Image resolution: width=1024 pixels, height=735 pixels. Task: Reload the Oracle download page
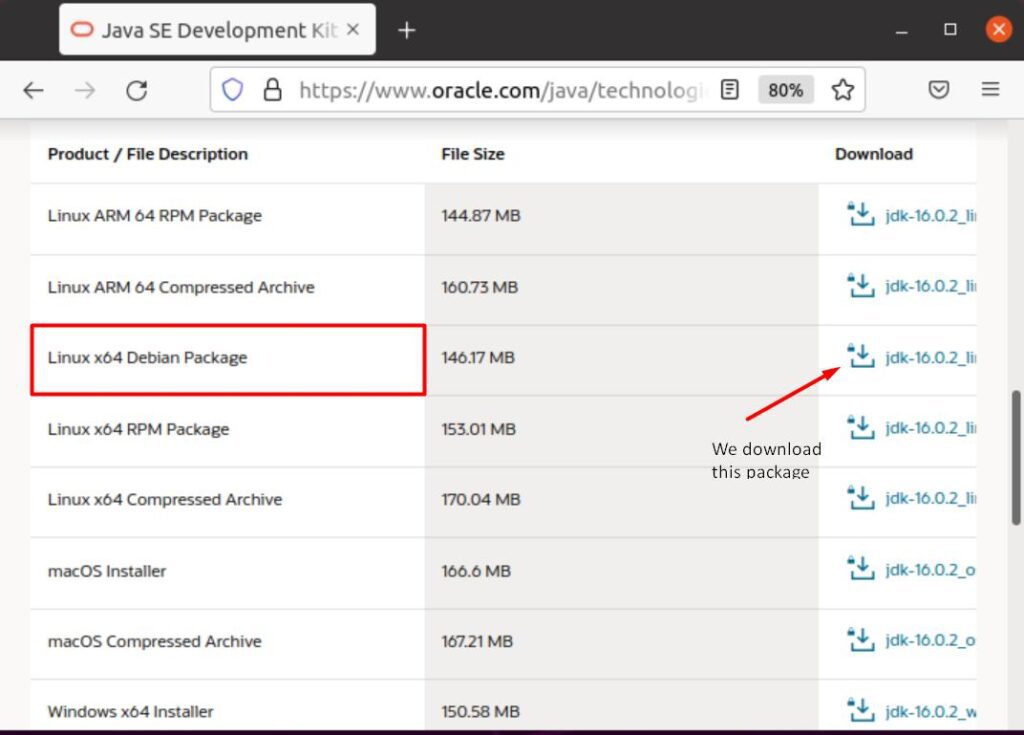tap(137, 89)
